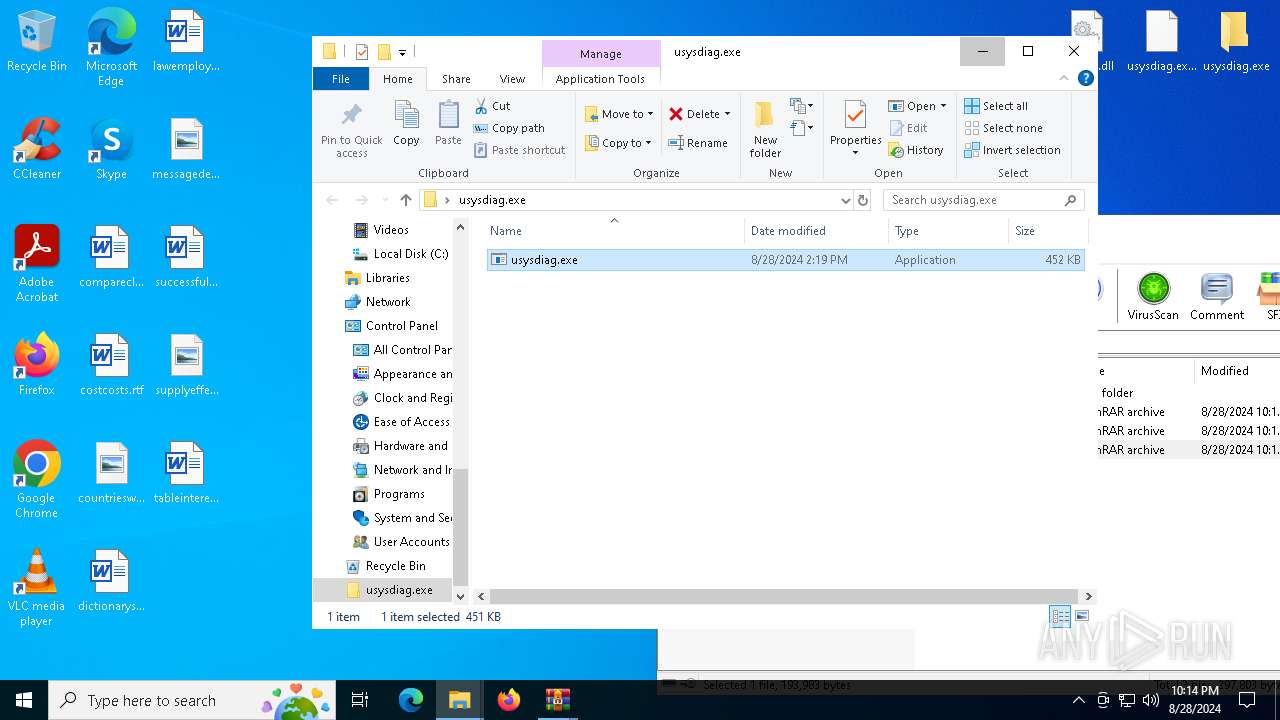Collapse the ribbon with chevron
This screenshot has height=720, width=1280.
(1064, 78)
